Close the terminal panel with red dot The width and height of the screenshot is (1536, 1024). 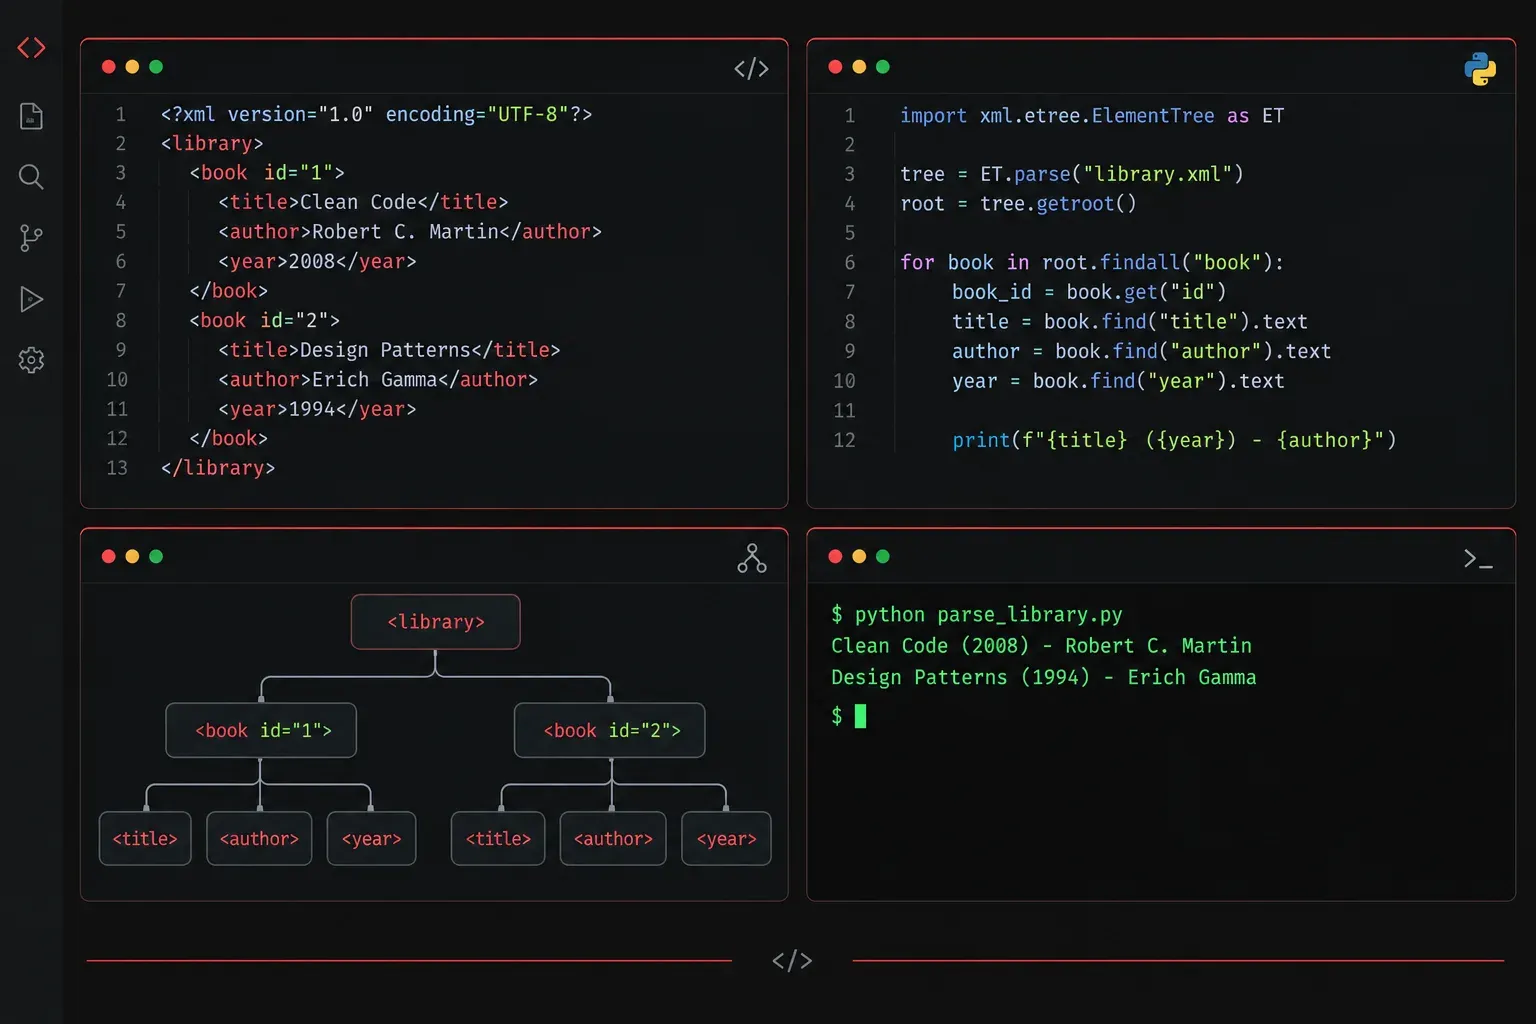click(835, 556)
